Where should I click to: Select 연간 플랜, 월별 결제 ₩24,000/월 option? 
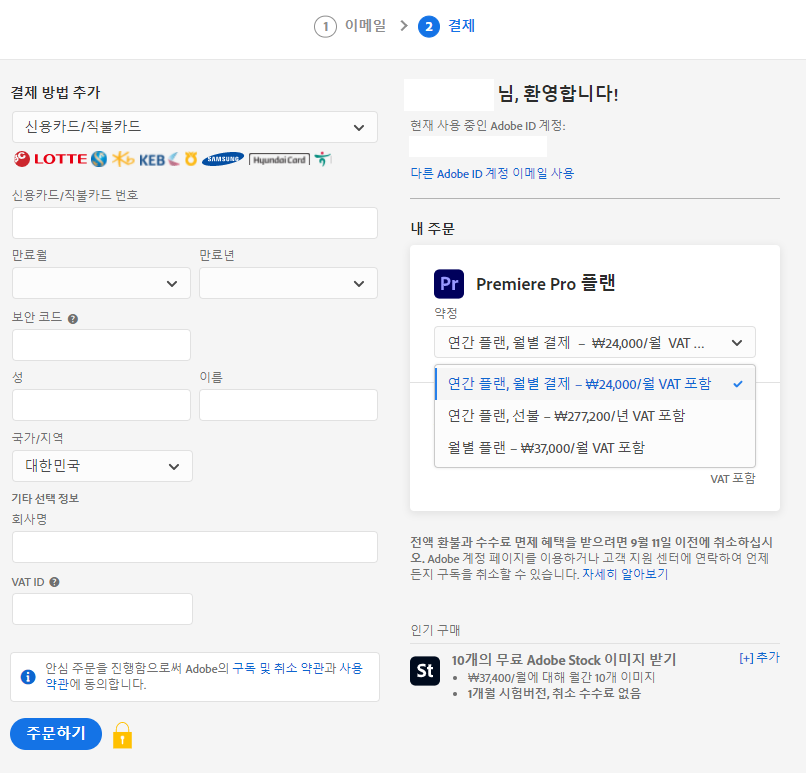tap(595, 384)
